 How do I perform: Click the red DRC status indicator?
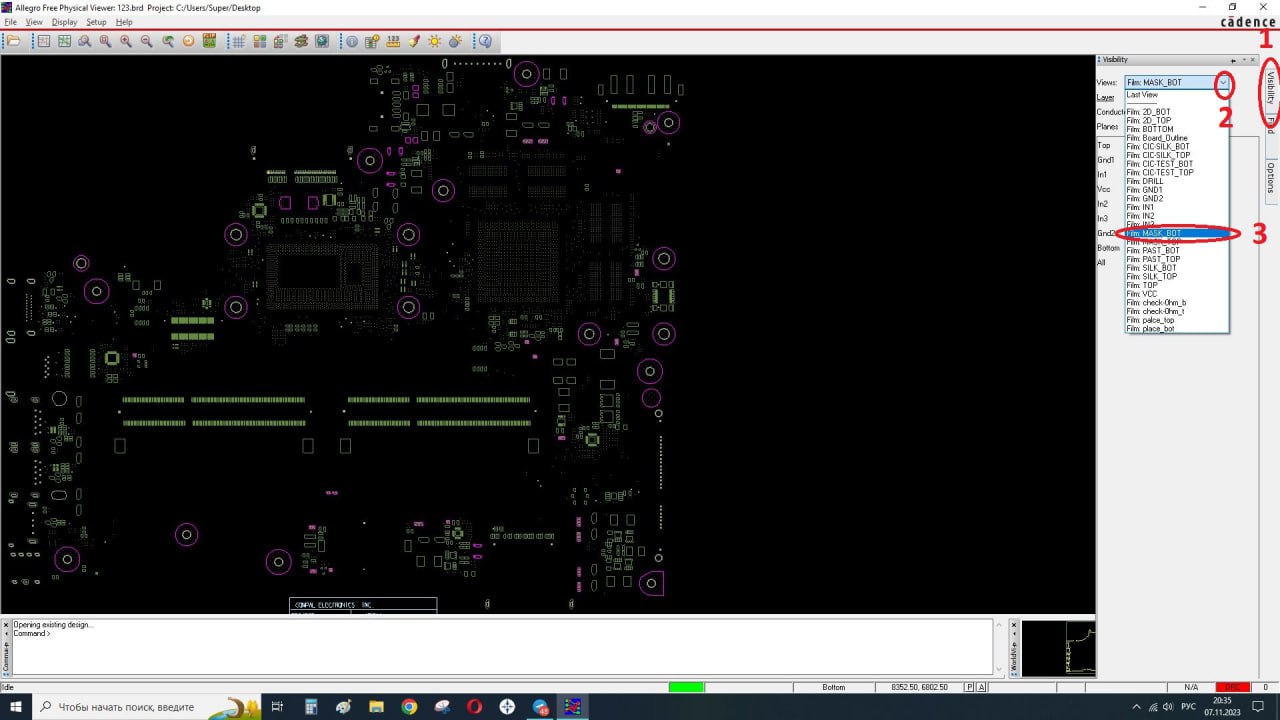(x=1232, y=687)
